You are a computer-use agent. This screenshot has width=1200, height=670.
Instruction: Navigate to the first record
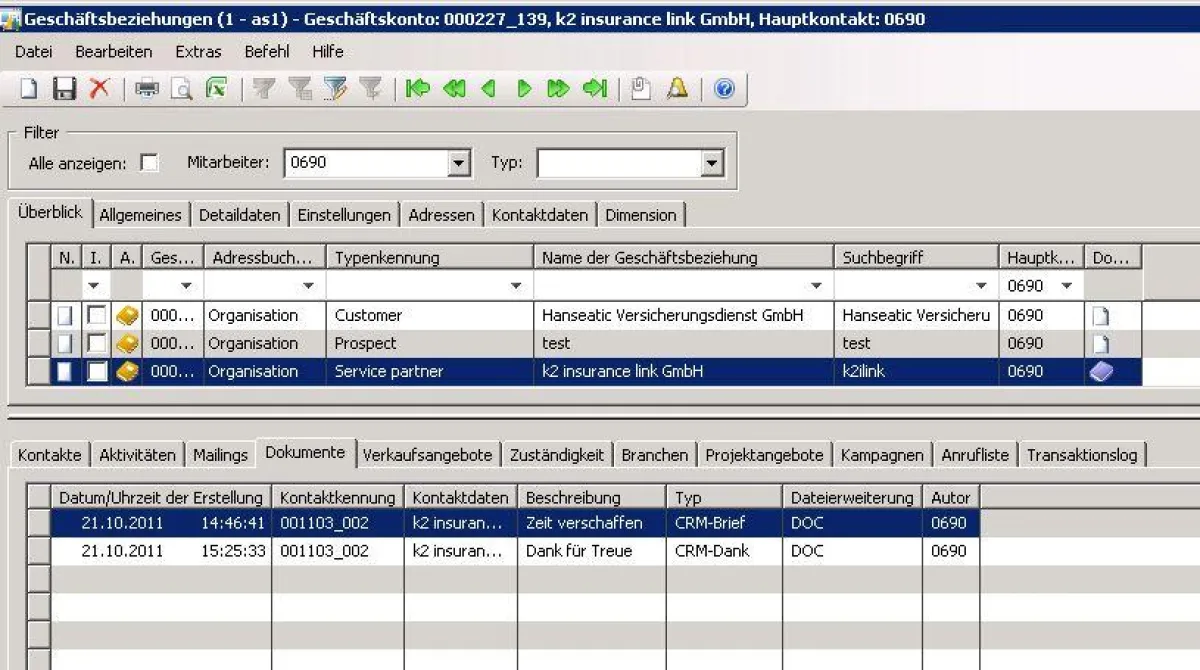point(416,89)
